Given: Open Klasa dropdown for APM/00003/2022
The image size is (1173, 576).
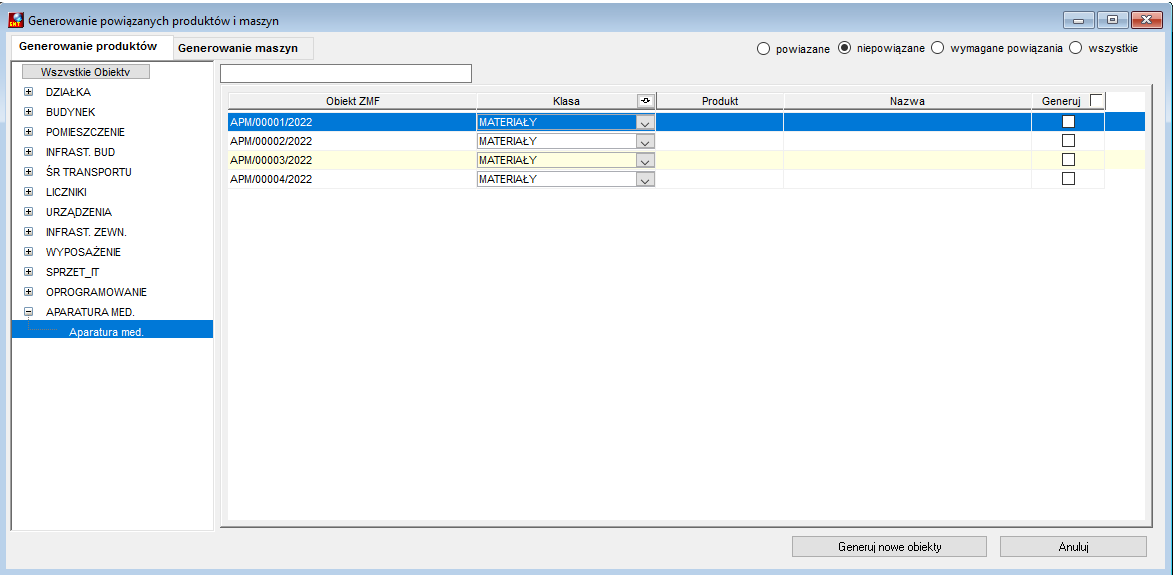Looking at the screenshot, I should [x=646, y=160].
